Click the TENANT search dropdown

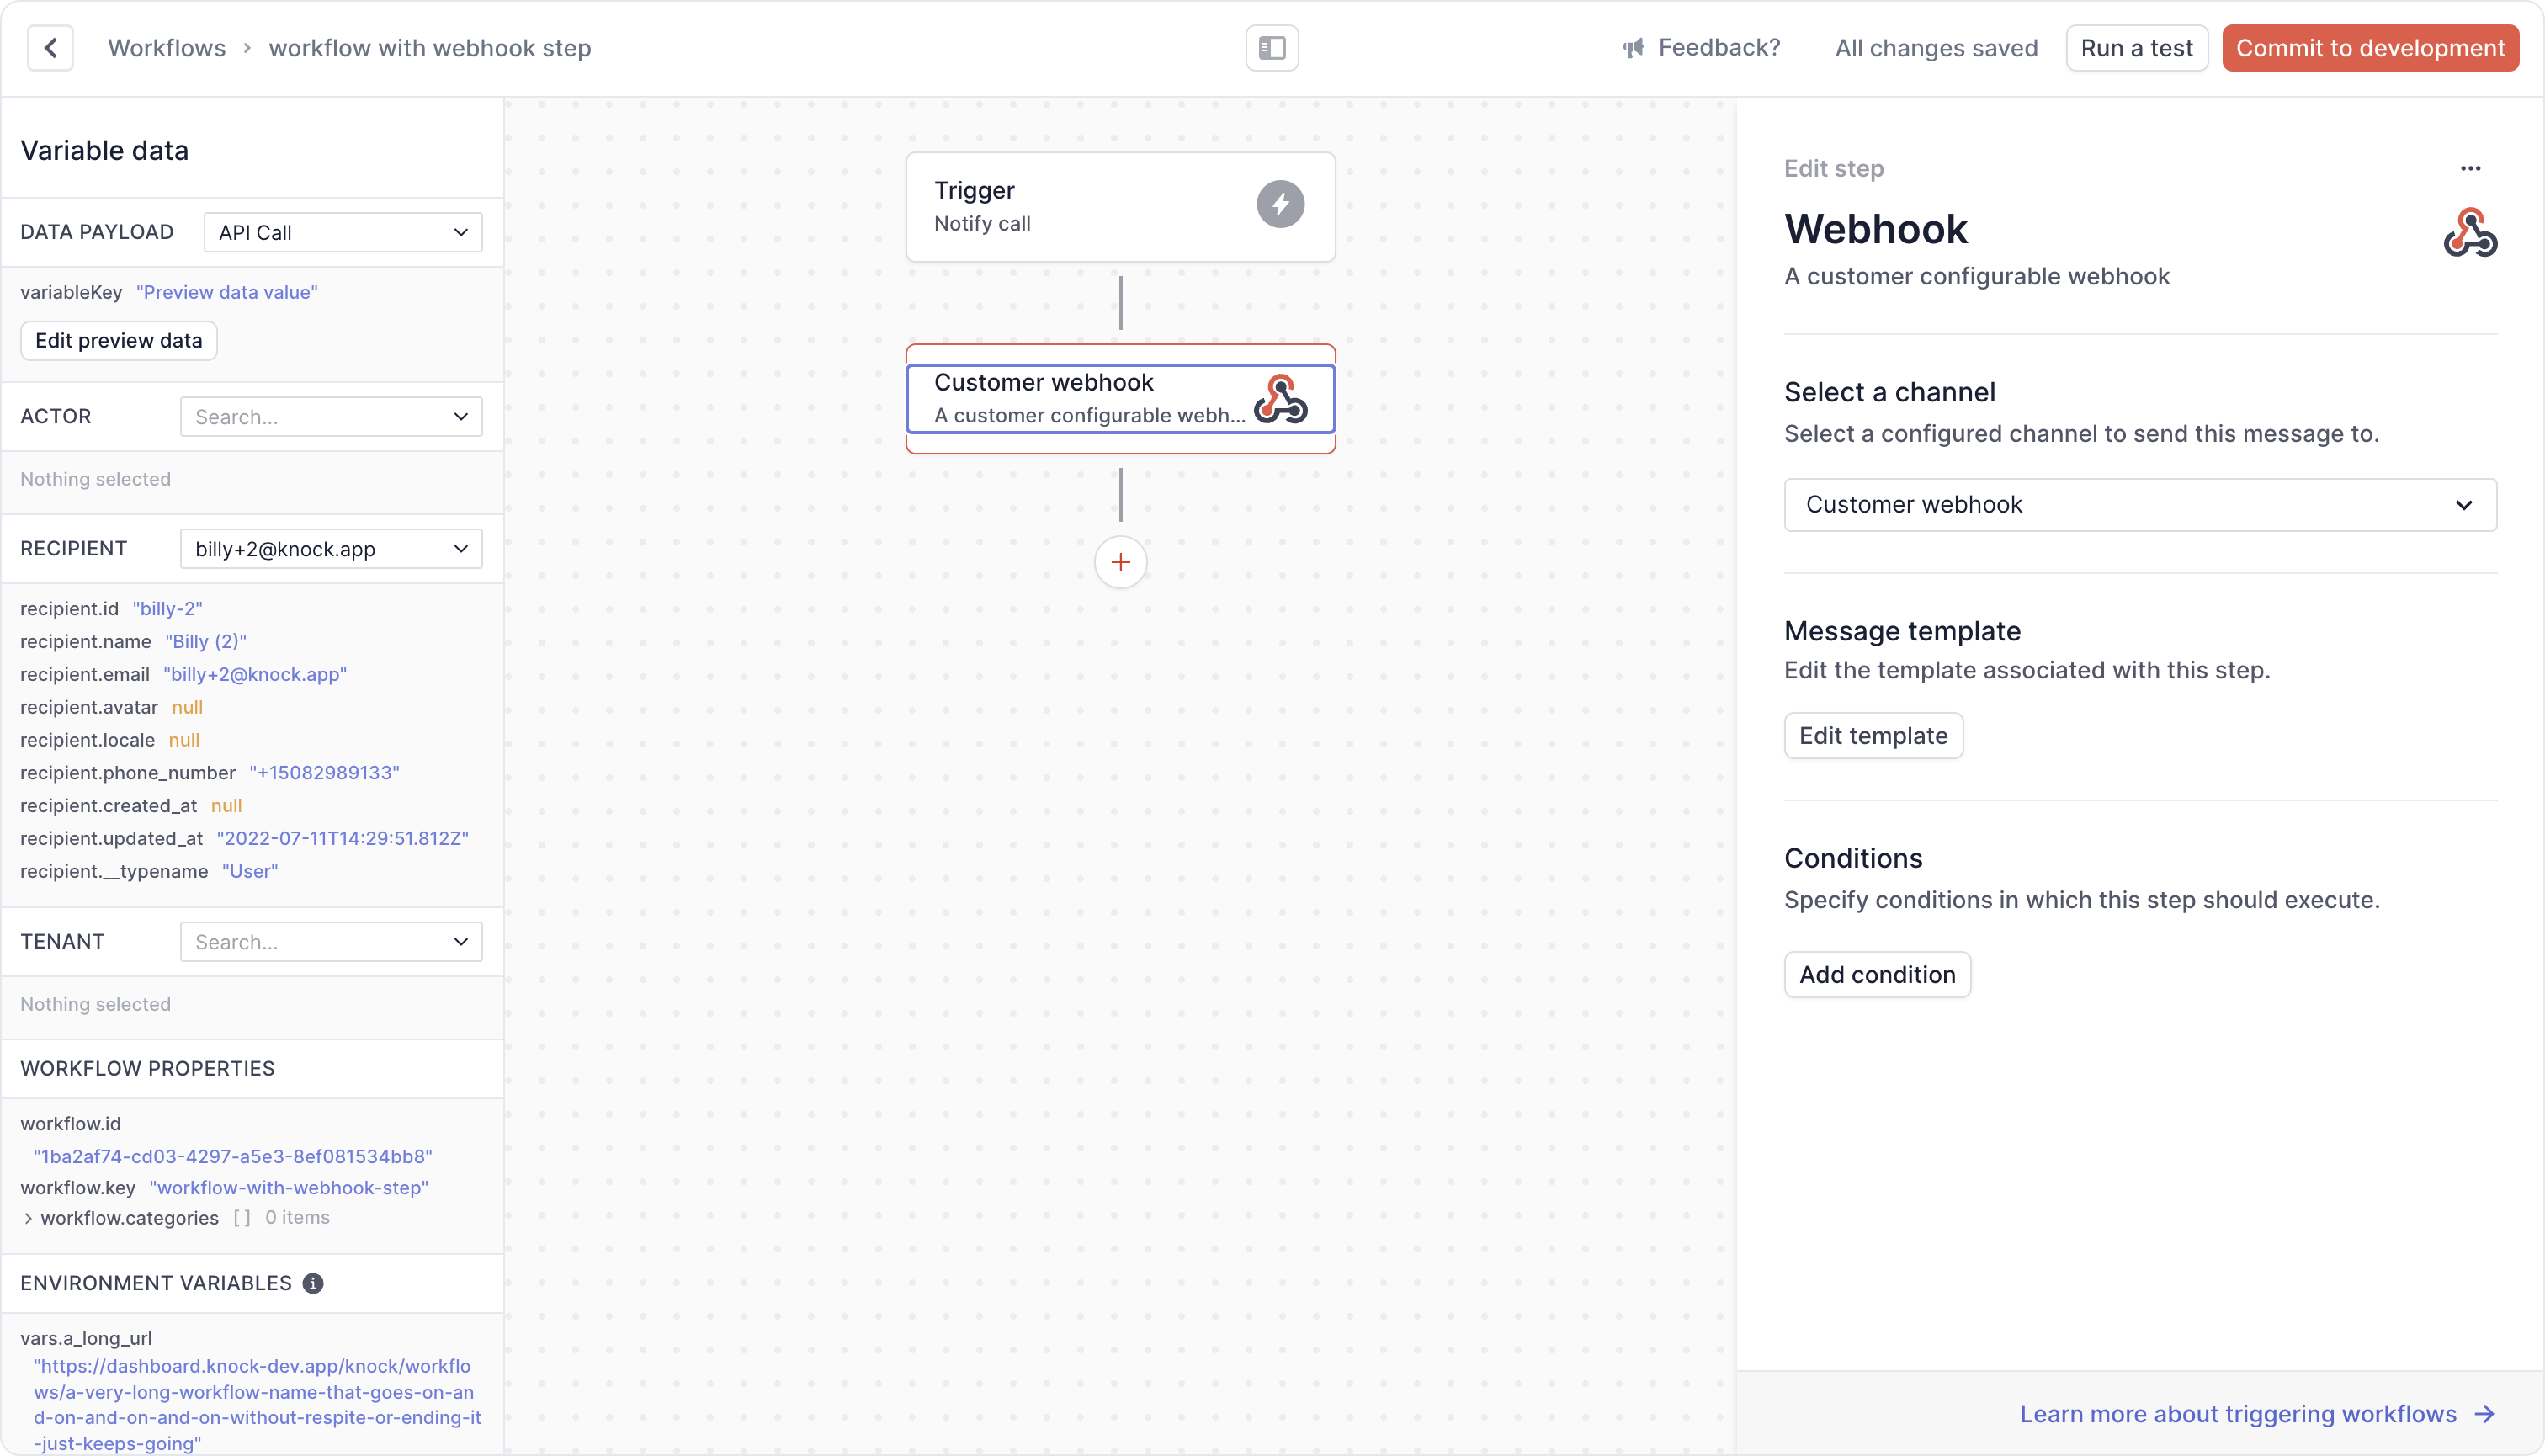[331, 940]
